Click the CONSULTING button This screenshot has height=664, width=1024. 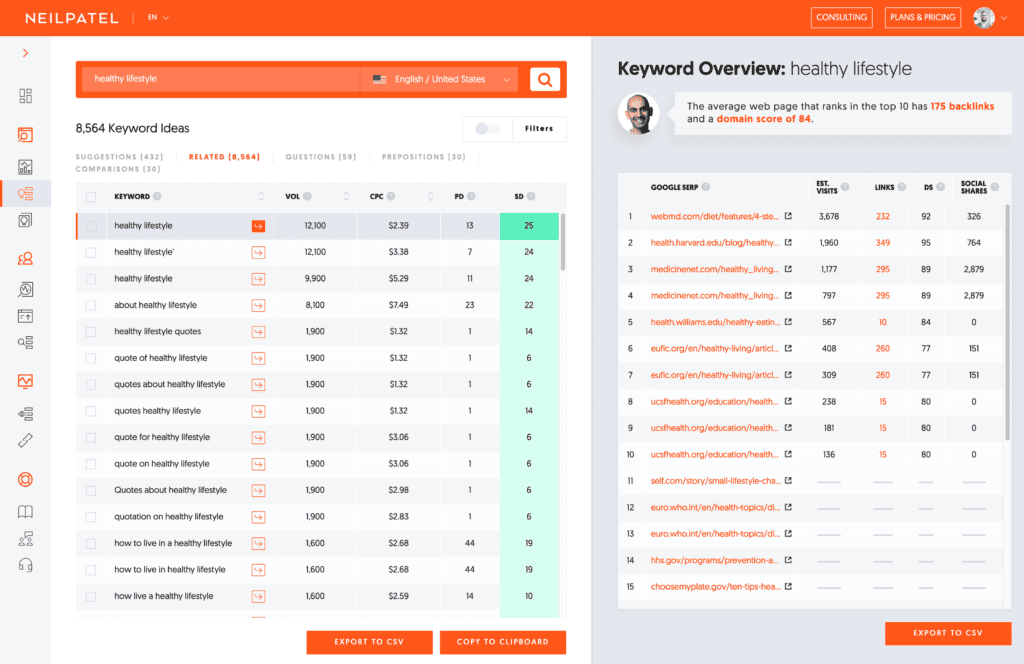point(841,18)
